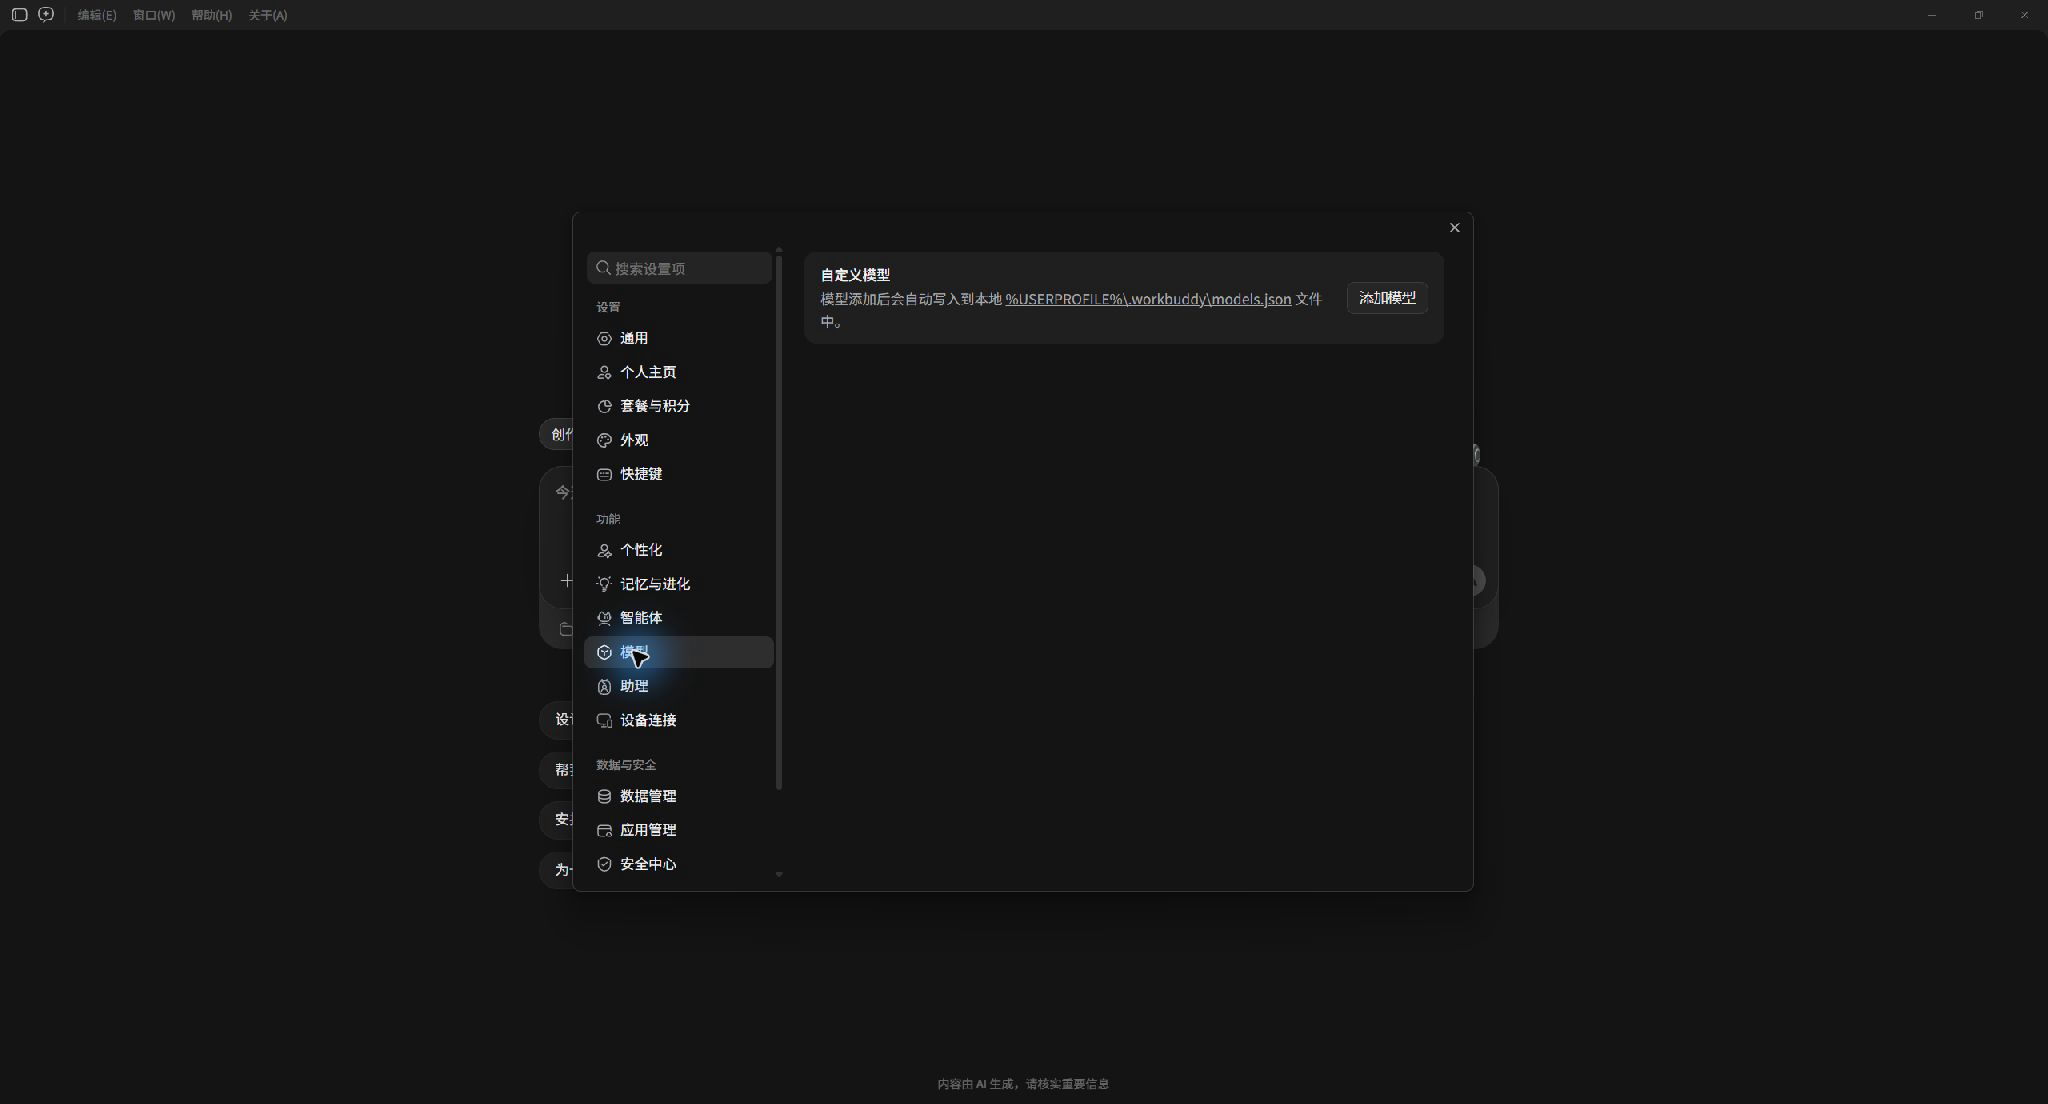
Task: Click the search magnifier icon in settings
Action: click(x=603, y=268)
